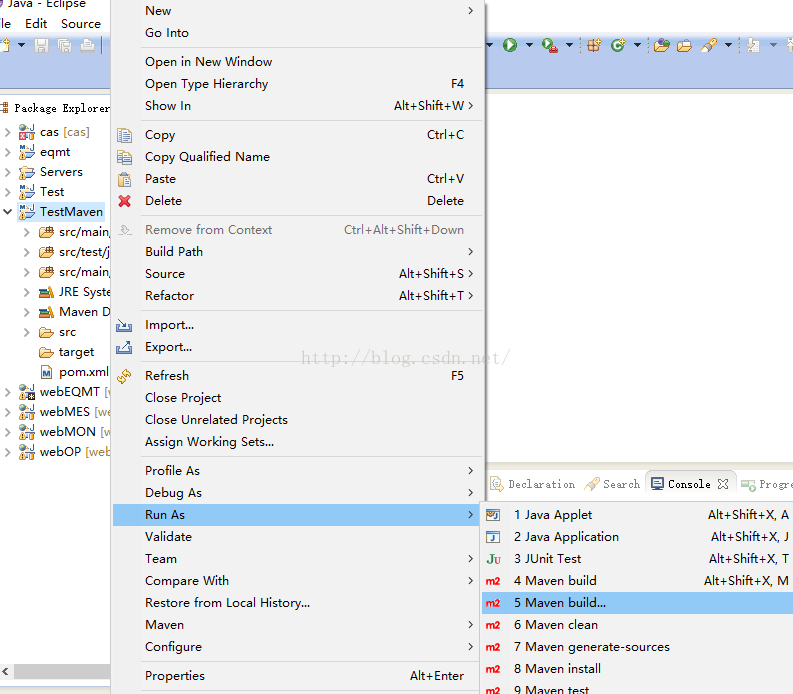793x694 pixels.
Task: Click the red Delete X icon
Action: [x=124, y=201]
